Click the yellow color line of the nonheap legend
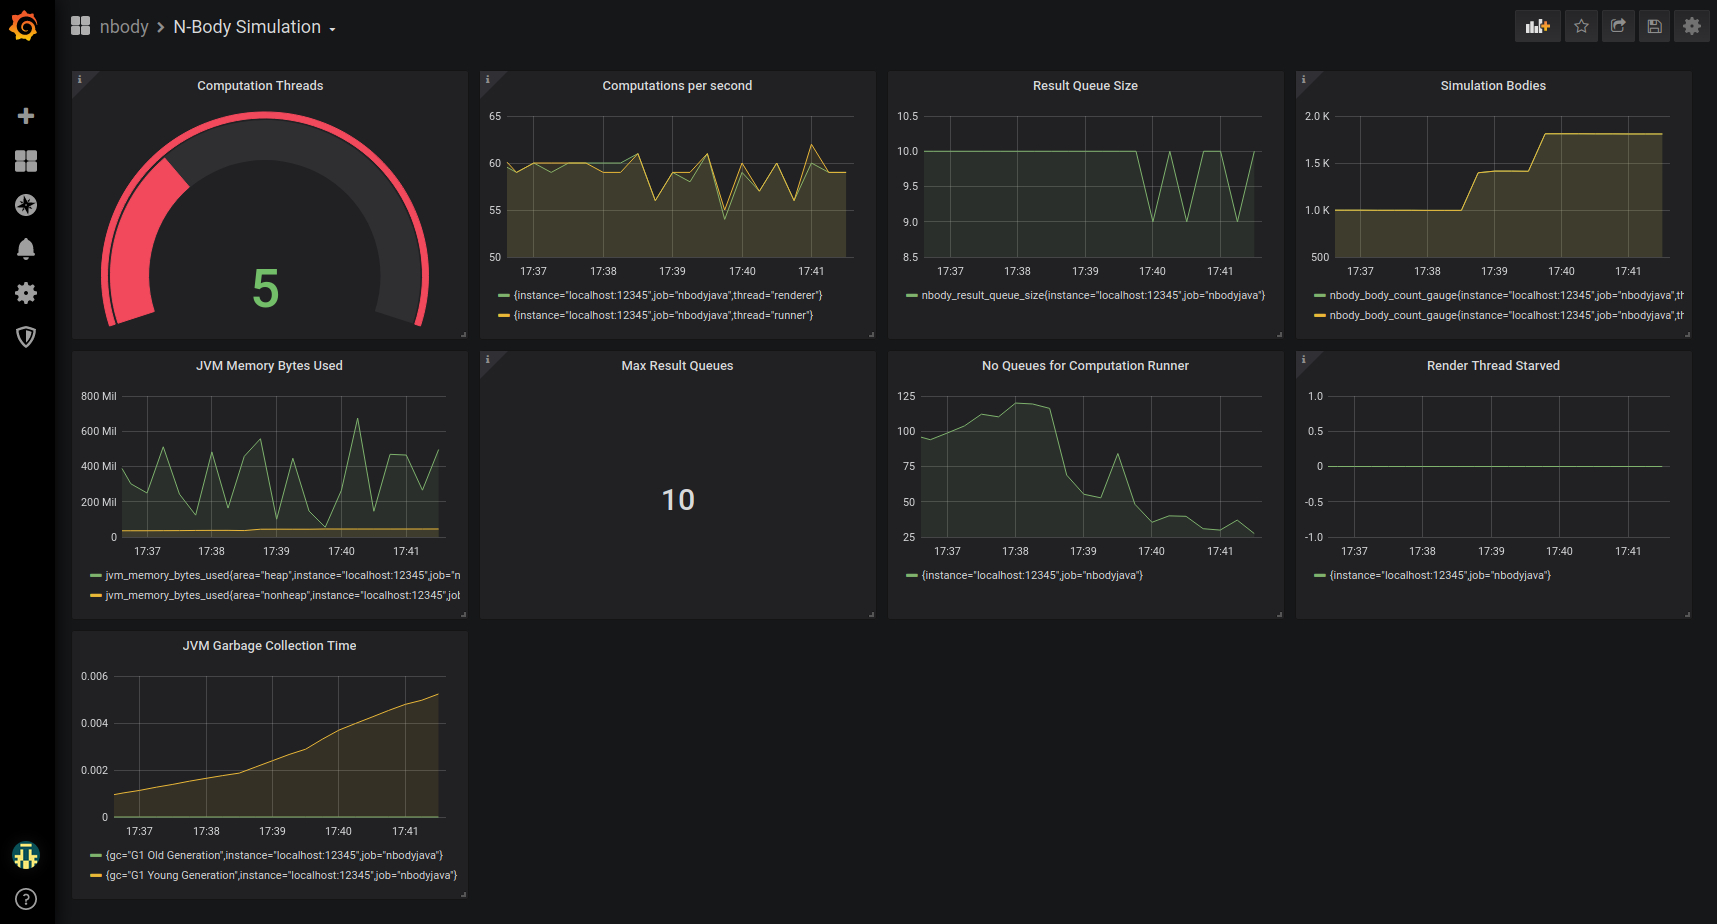 click(x=96, y=596)
